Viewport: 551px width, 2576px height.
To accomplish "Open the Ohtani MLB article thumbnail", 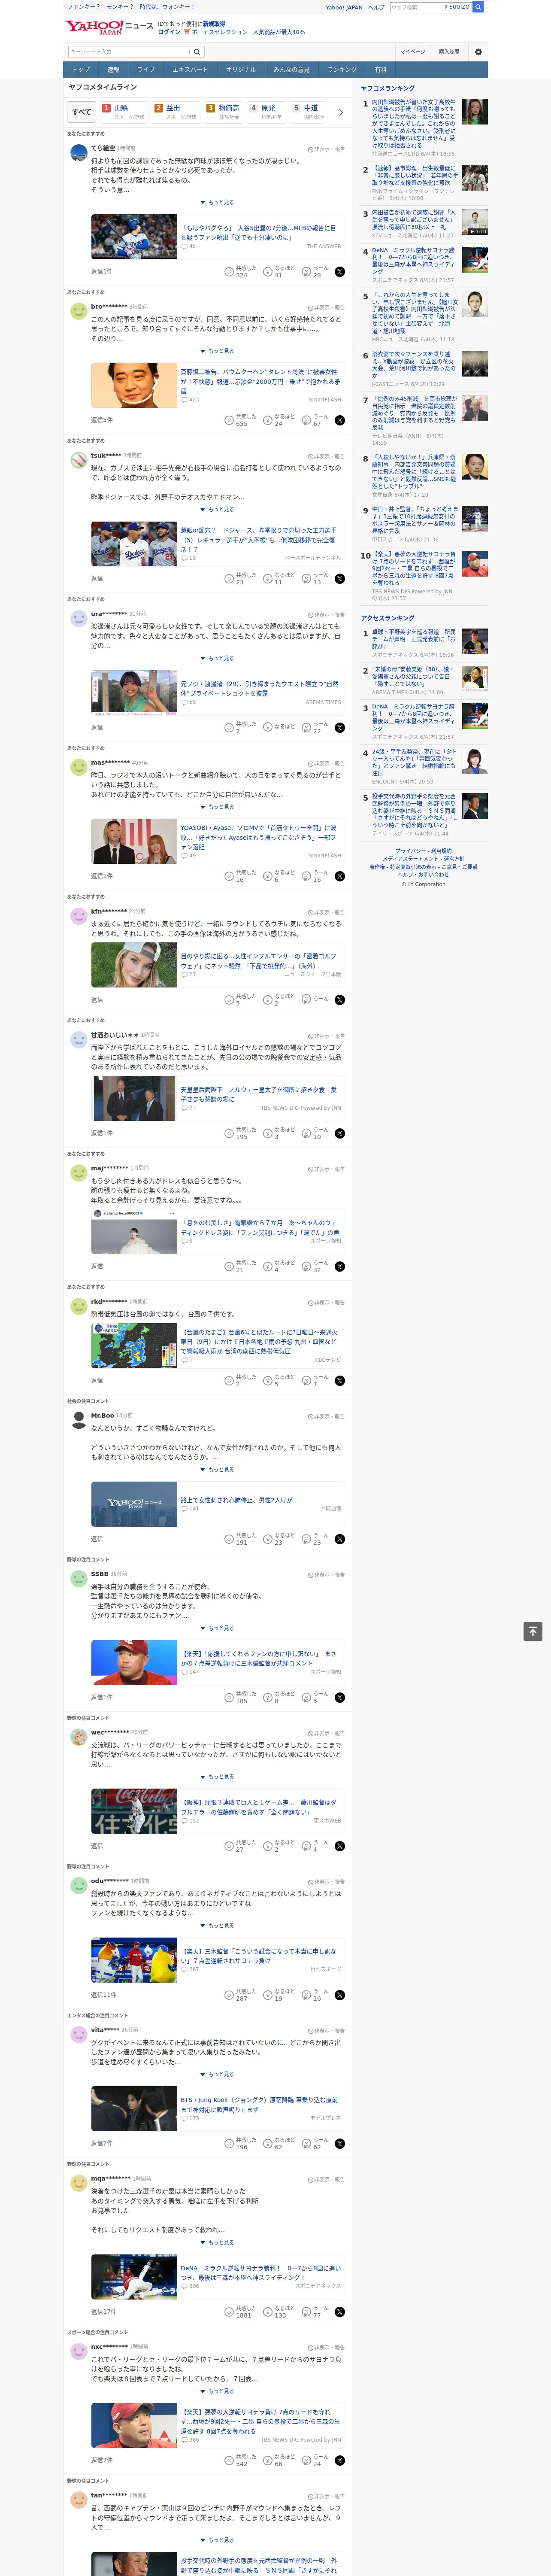I will point(134,237).
